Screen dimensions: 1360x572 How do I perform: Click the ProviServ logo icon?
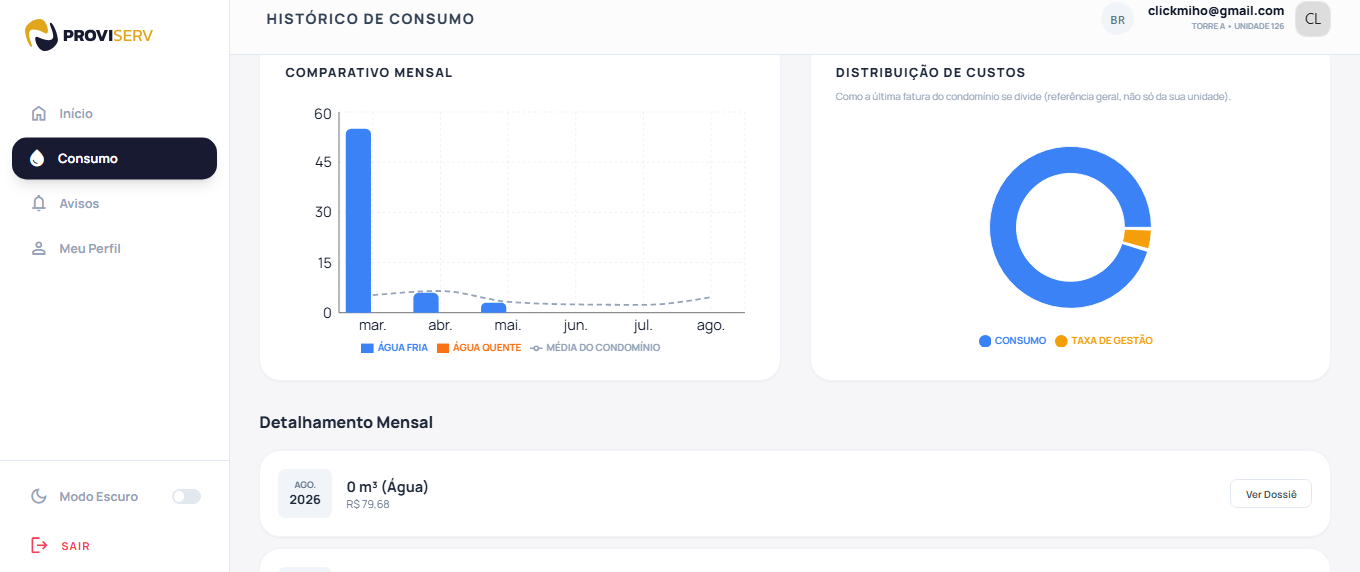[41, 35]
